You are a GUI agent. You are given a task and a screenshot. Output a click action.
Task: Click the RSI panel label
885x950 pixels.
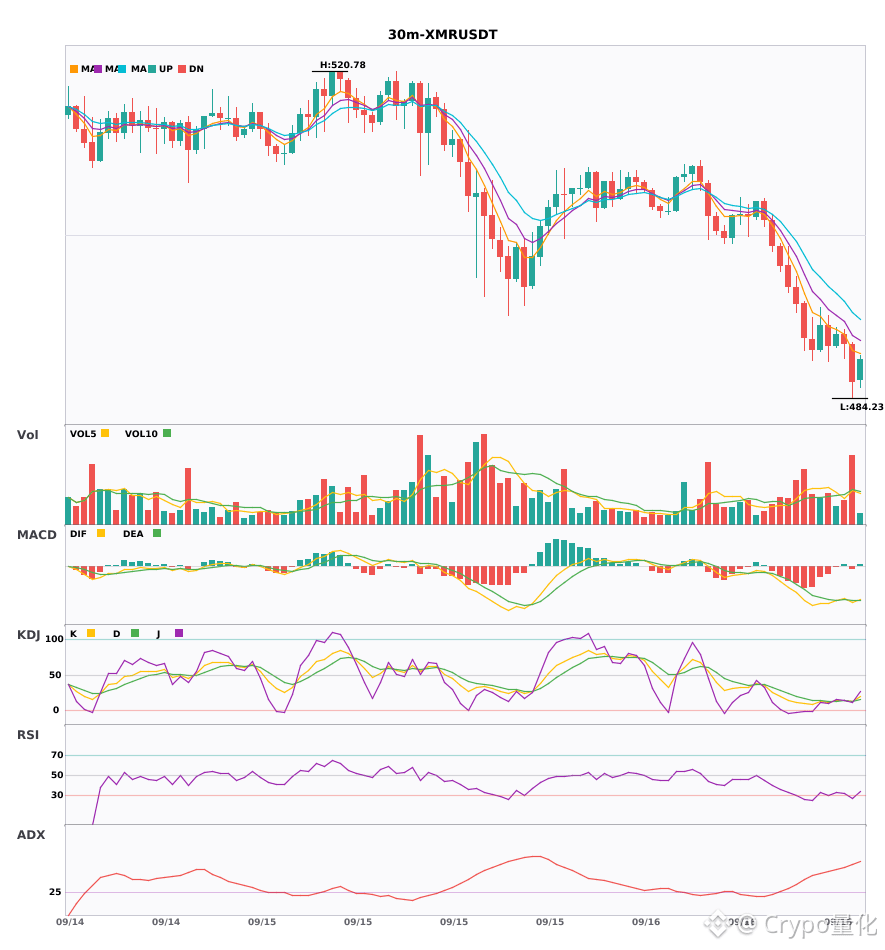pyautogui.click(x=28, y=735)
